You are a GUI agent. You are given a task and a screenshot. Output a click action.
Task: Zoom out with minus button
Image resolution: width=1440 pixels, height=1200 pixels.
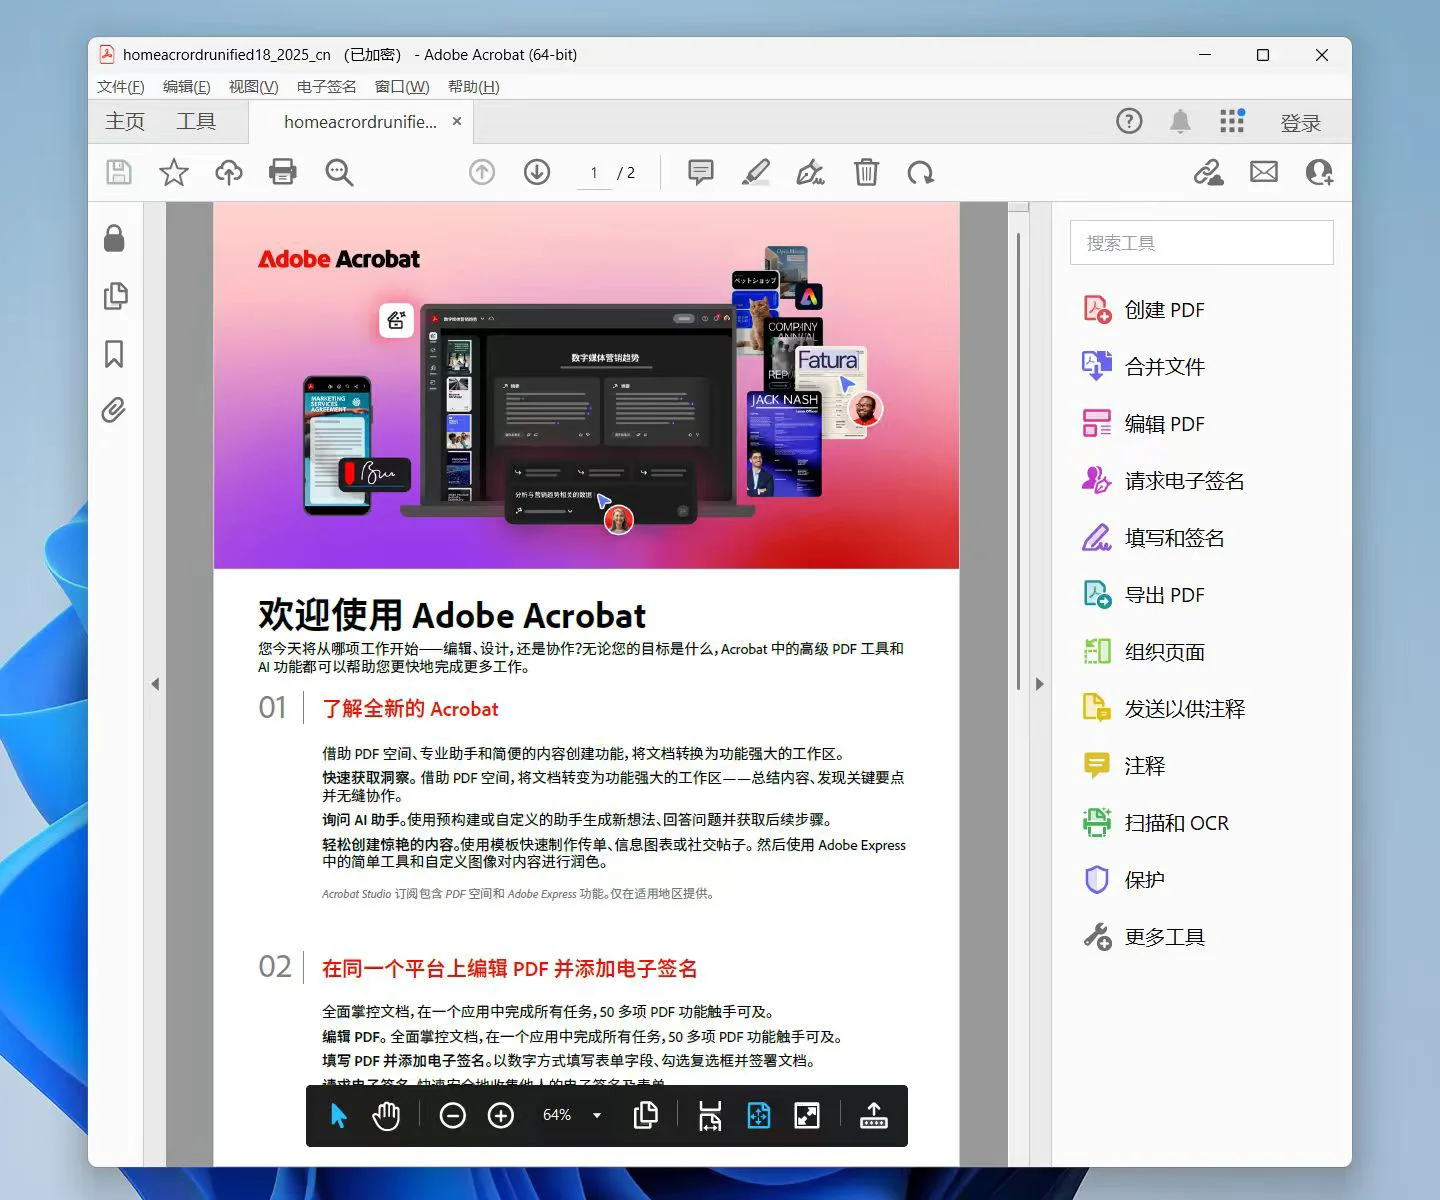(x=453, y=1115)
